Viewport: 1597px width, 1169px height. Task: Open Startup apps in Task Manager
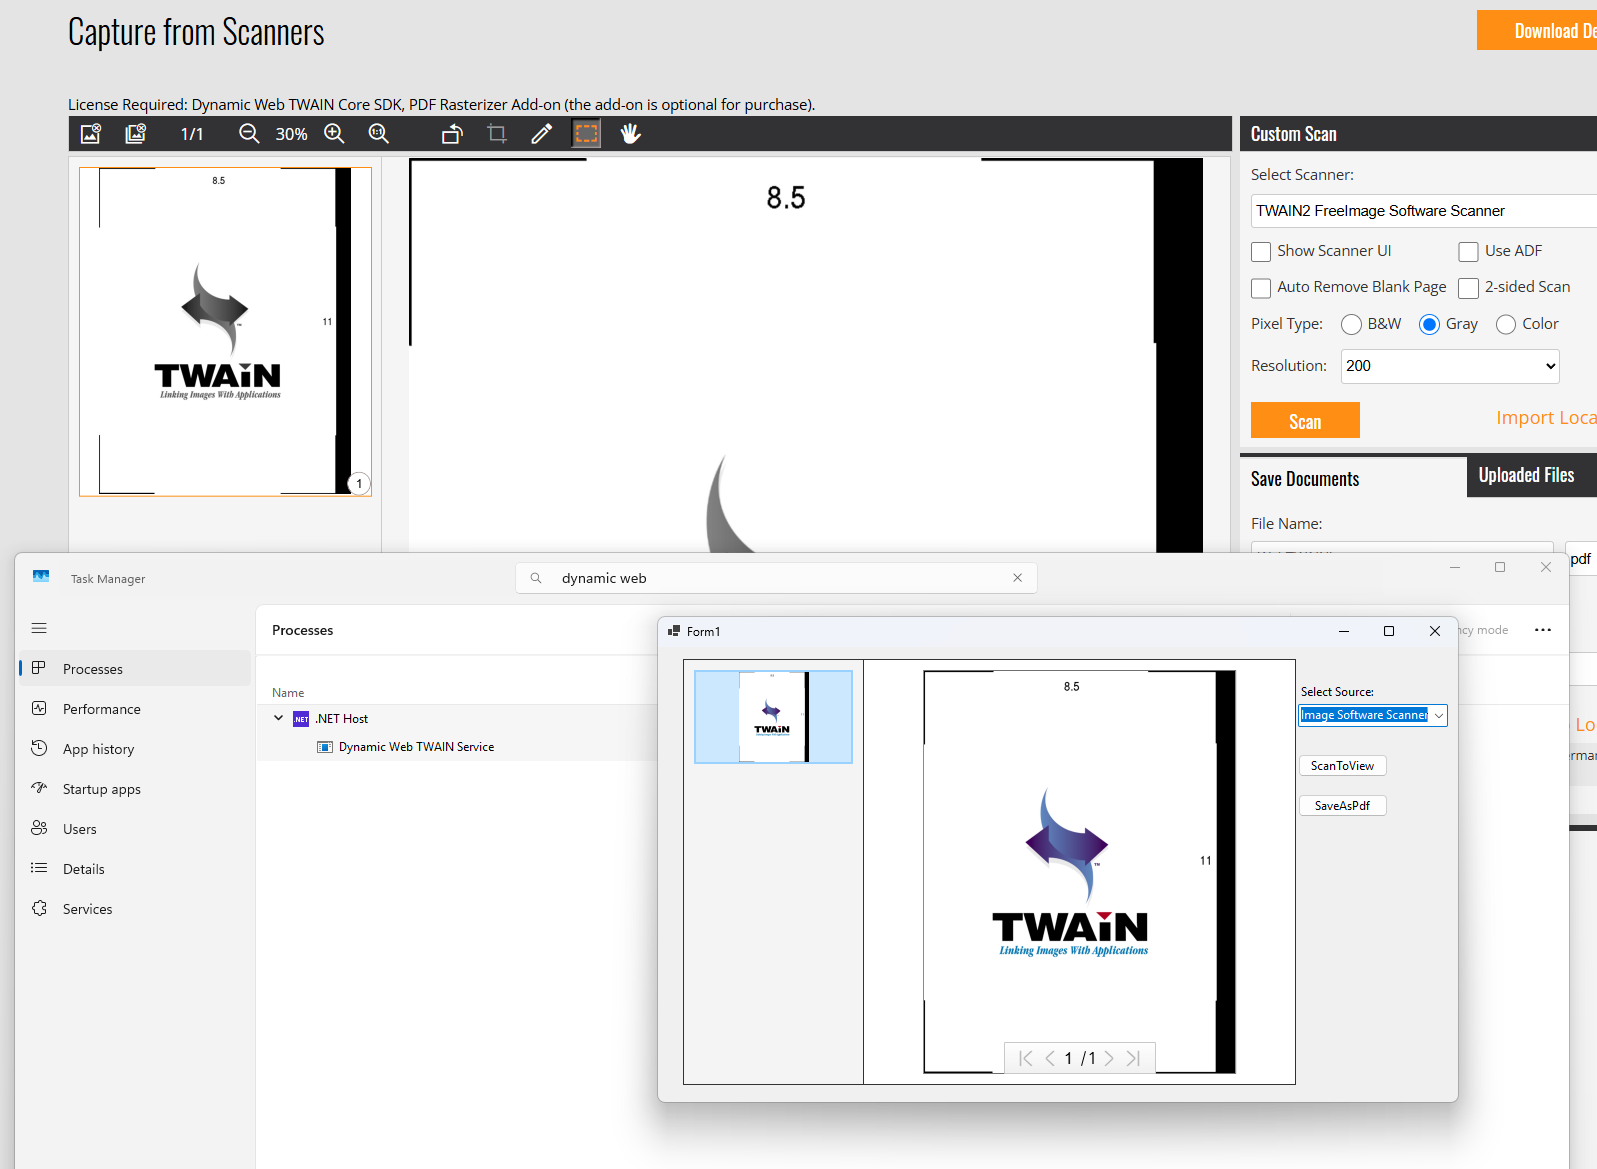tap(135, 789)
